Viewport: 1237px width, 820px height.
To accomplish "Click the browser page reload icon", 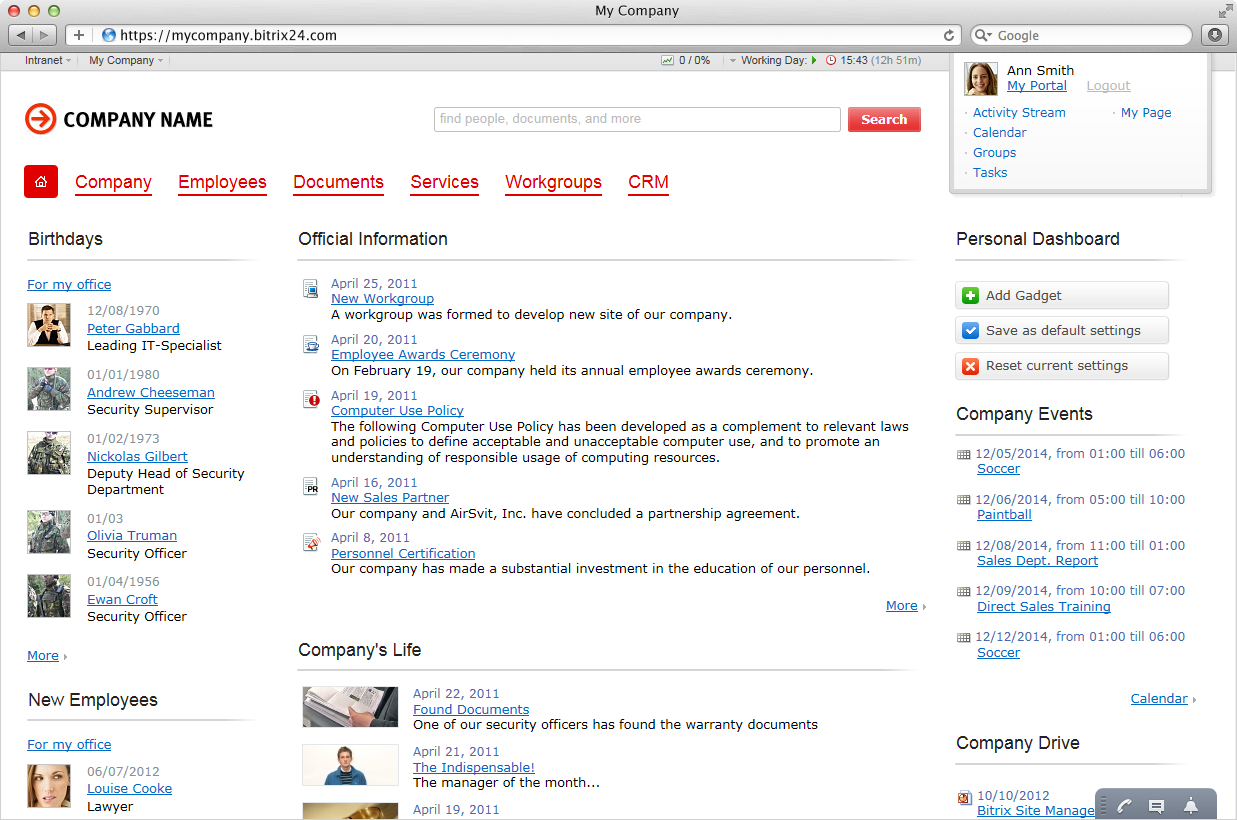I will coord(949,35).
